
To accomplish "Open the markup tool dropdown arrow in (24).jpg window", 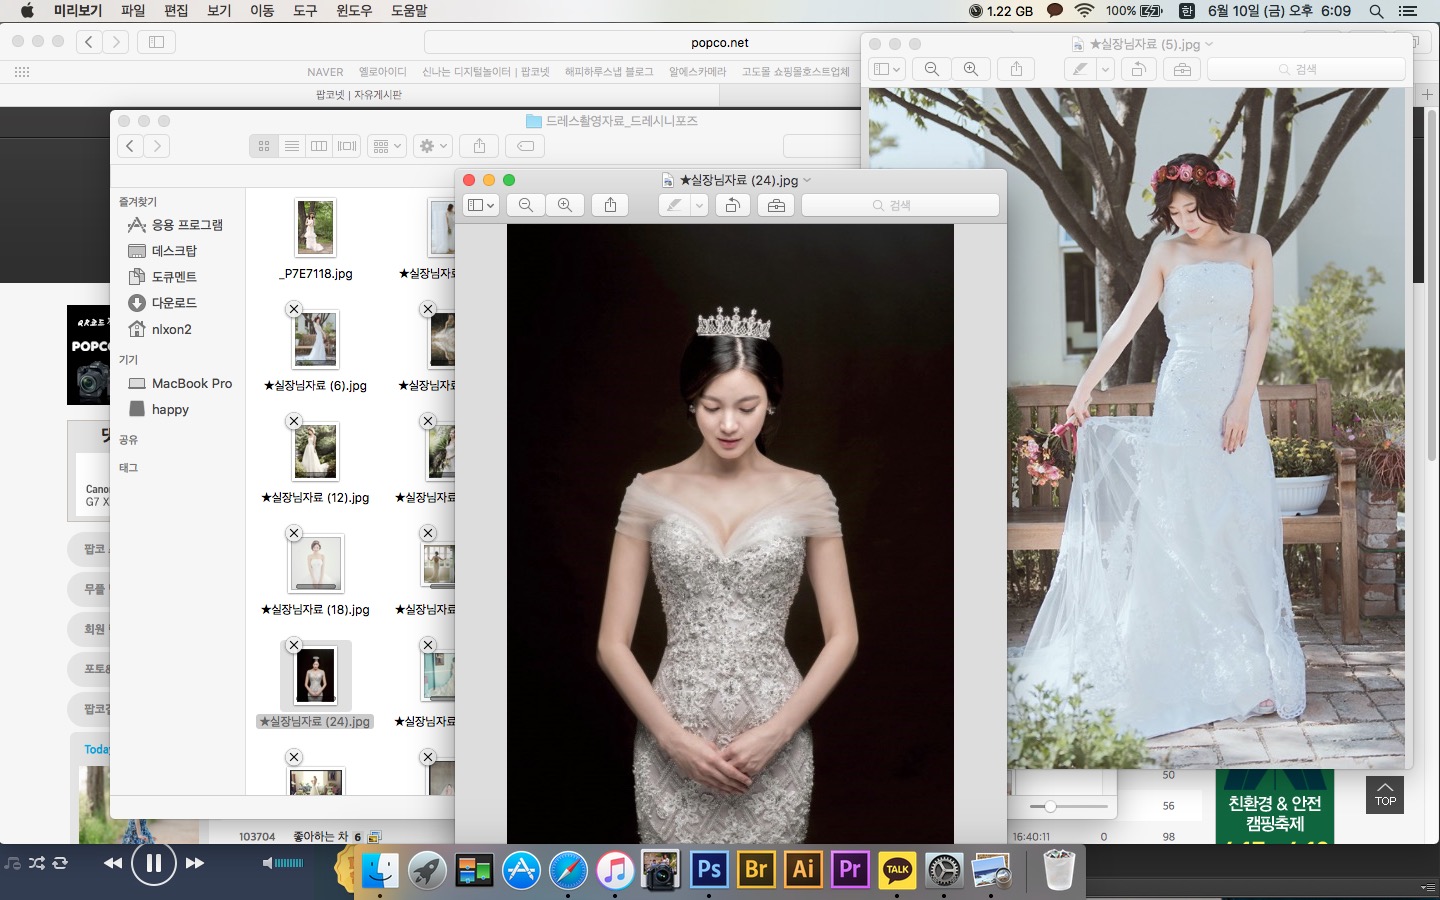I will [x=699, y=205].
